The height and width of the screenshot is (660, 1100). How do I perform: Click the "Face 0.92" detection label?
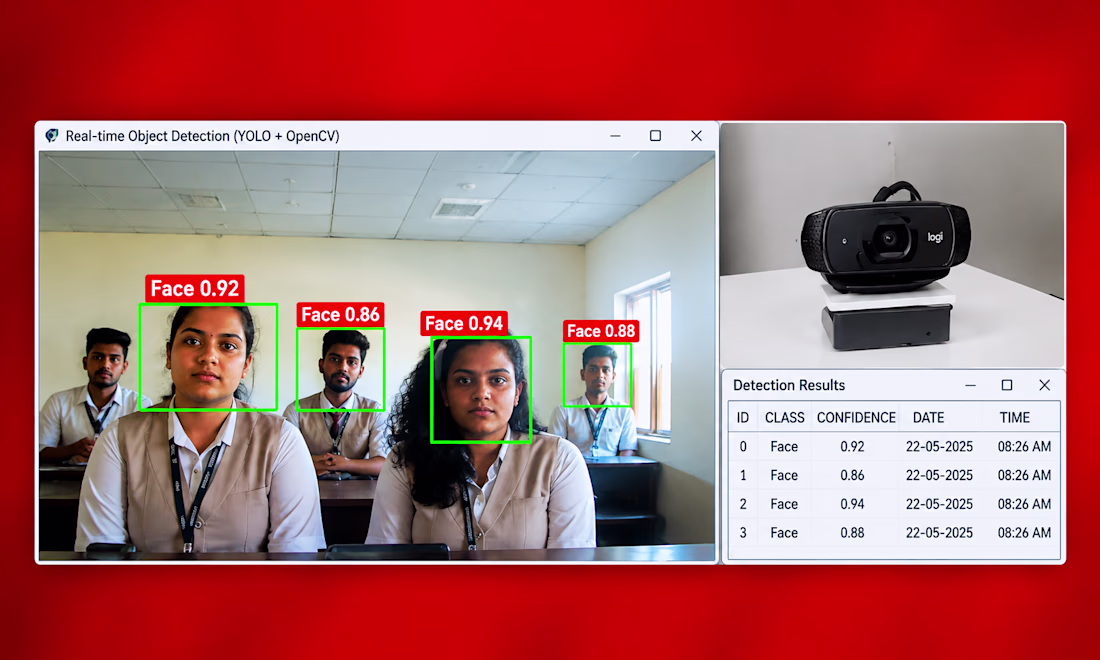tap(195, 288)
